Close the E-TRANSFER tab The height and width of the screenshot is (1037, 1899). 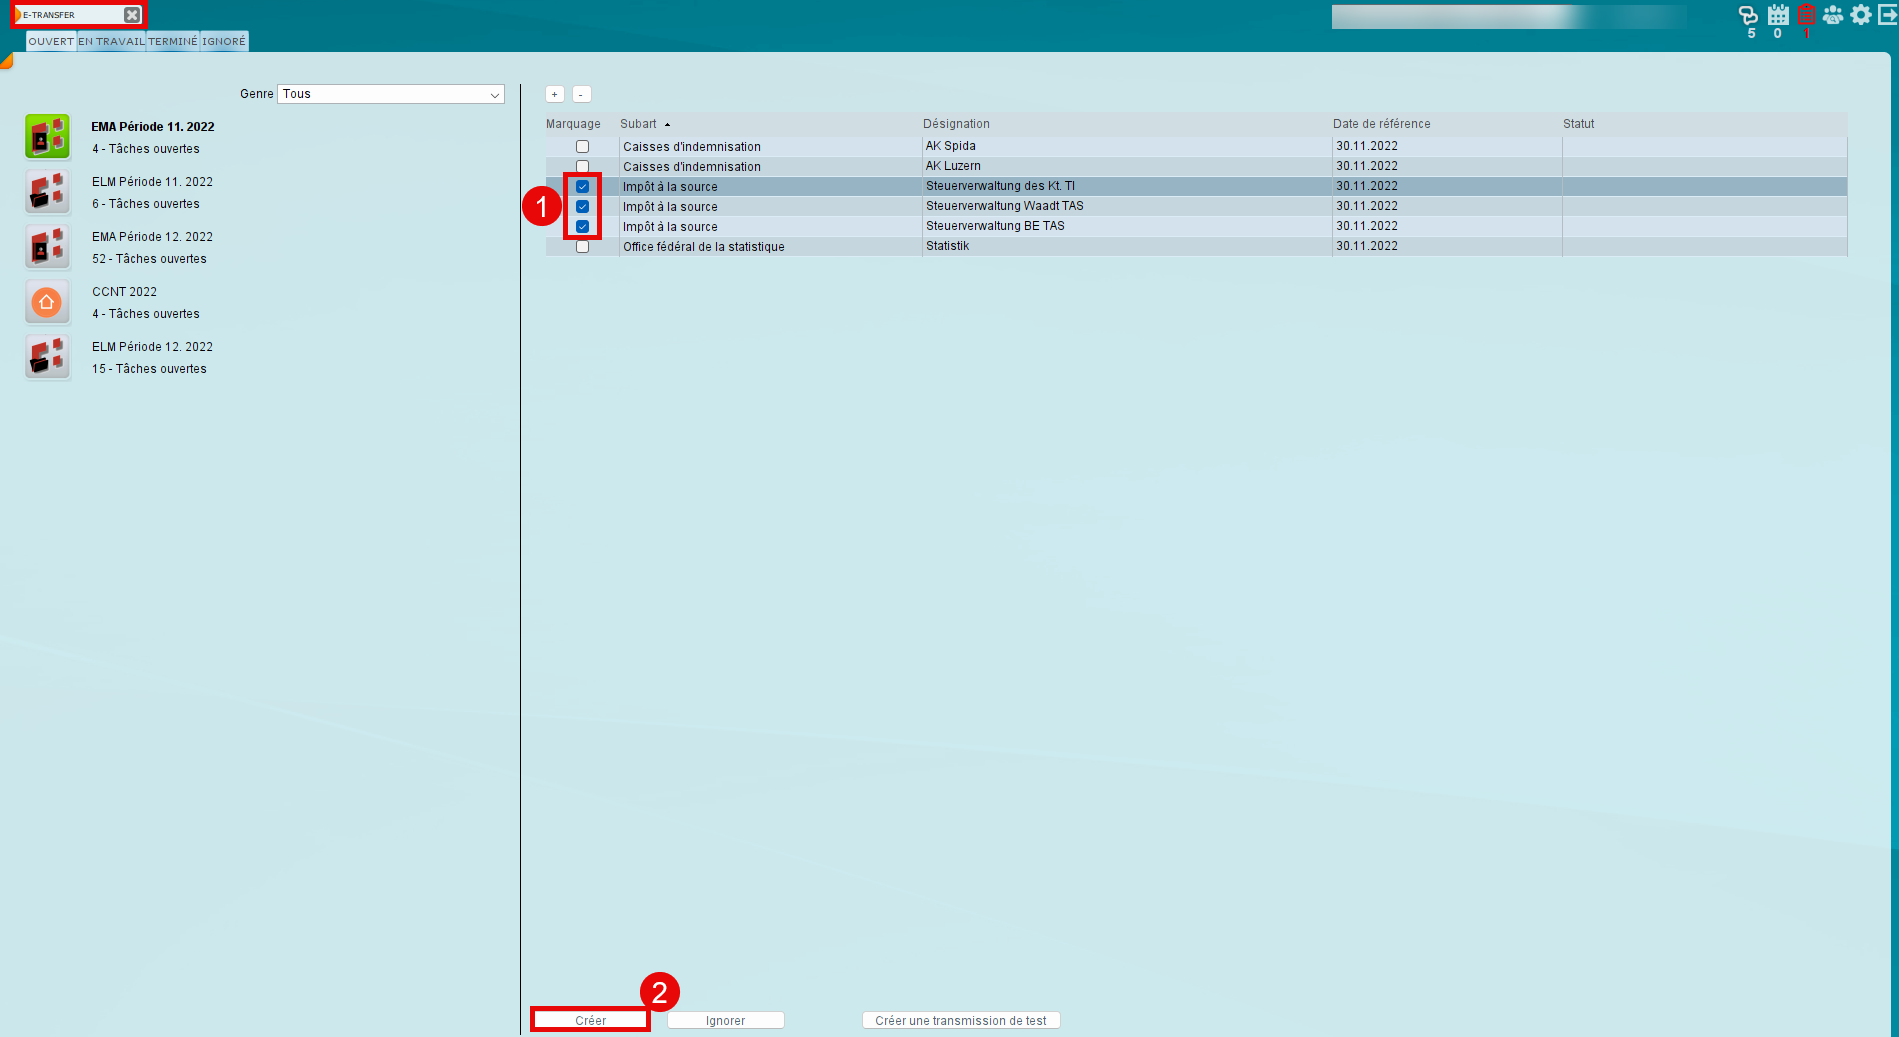point(132,15)
